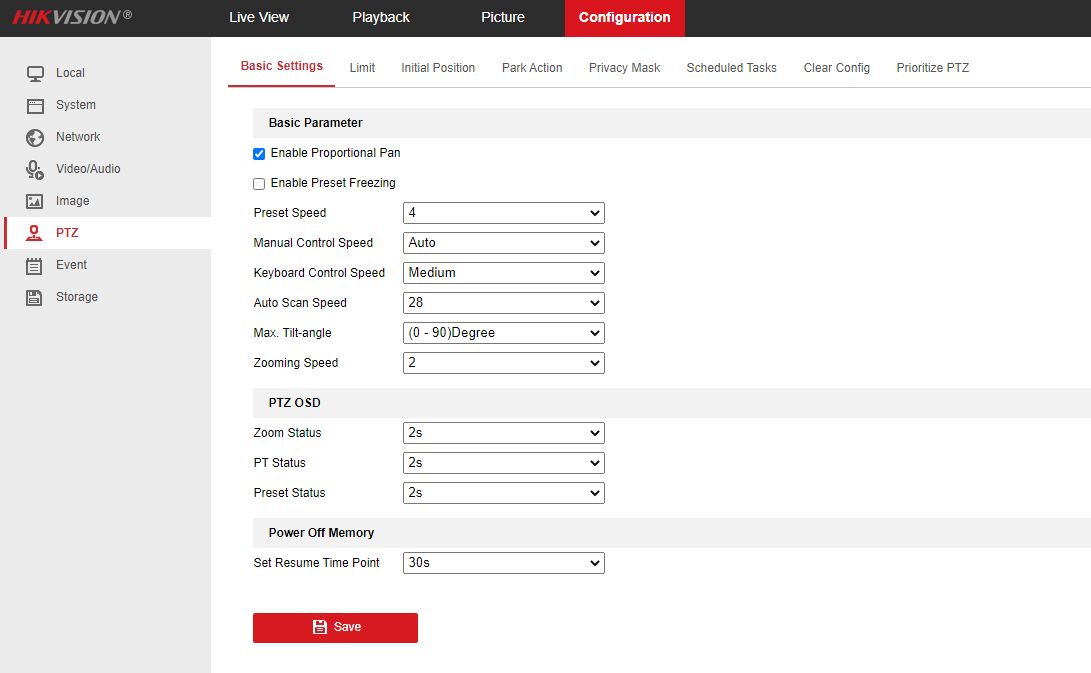The height and width of the screenshot is (673, 1091).
Task: Expand the Keyboard Control Speed dropdown
Action: pos(504,273)
